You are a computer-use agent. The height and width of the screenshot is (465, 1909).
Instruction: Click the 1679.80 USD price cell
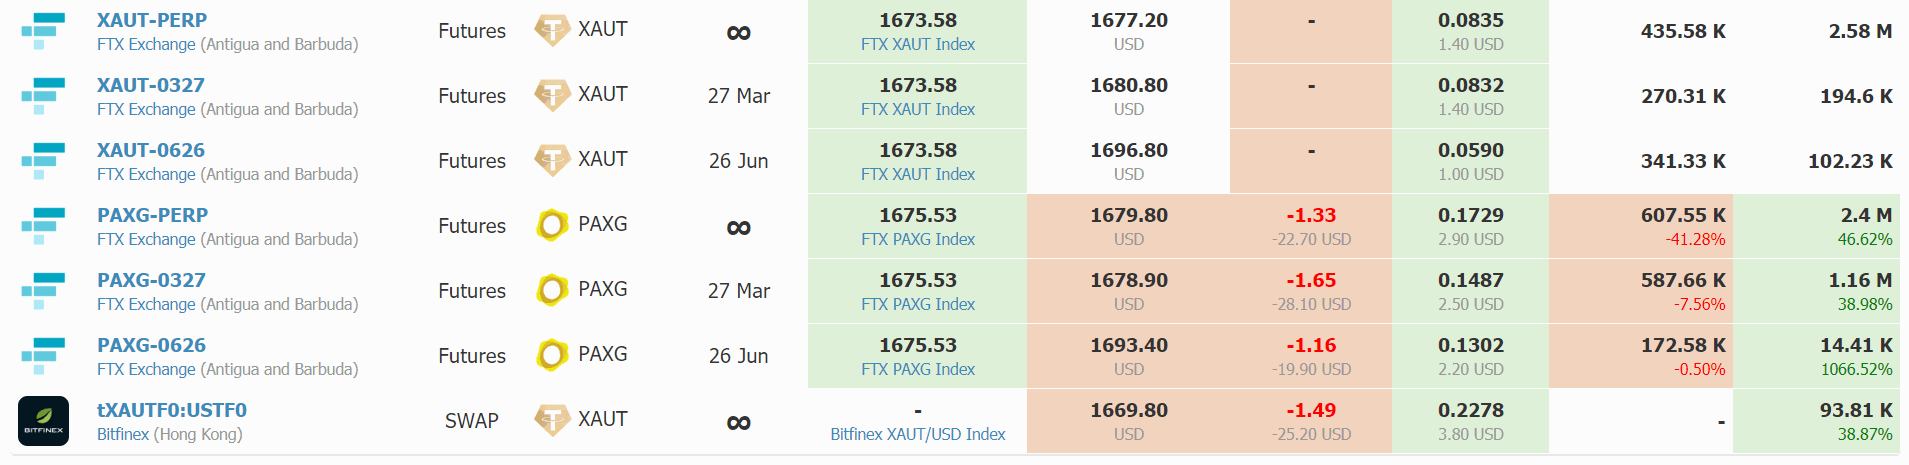click(1129, 226)
